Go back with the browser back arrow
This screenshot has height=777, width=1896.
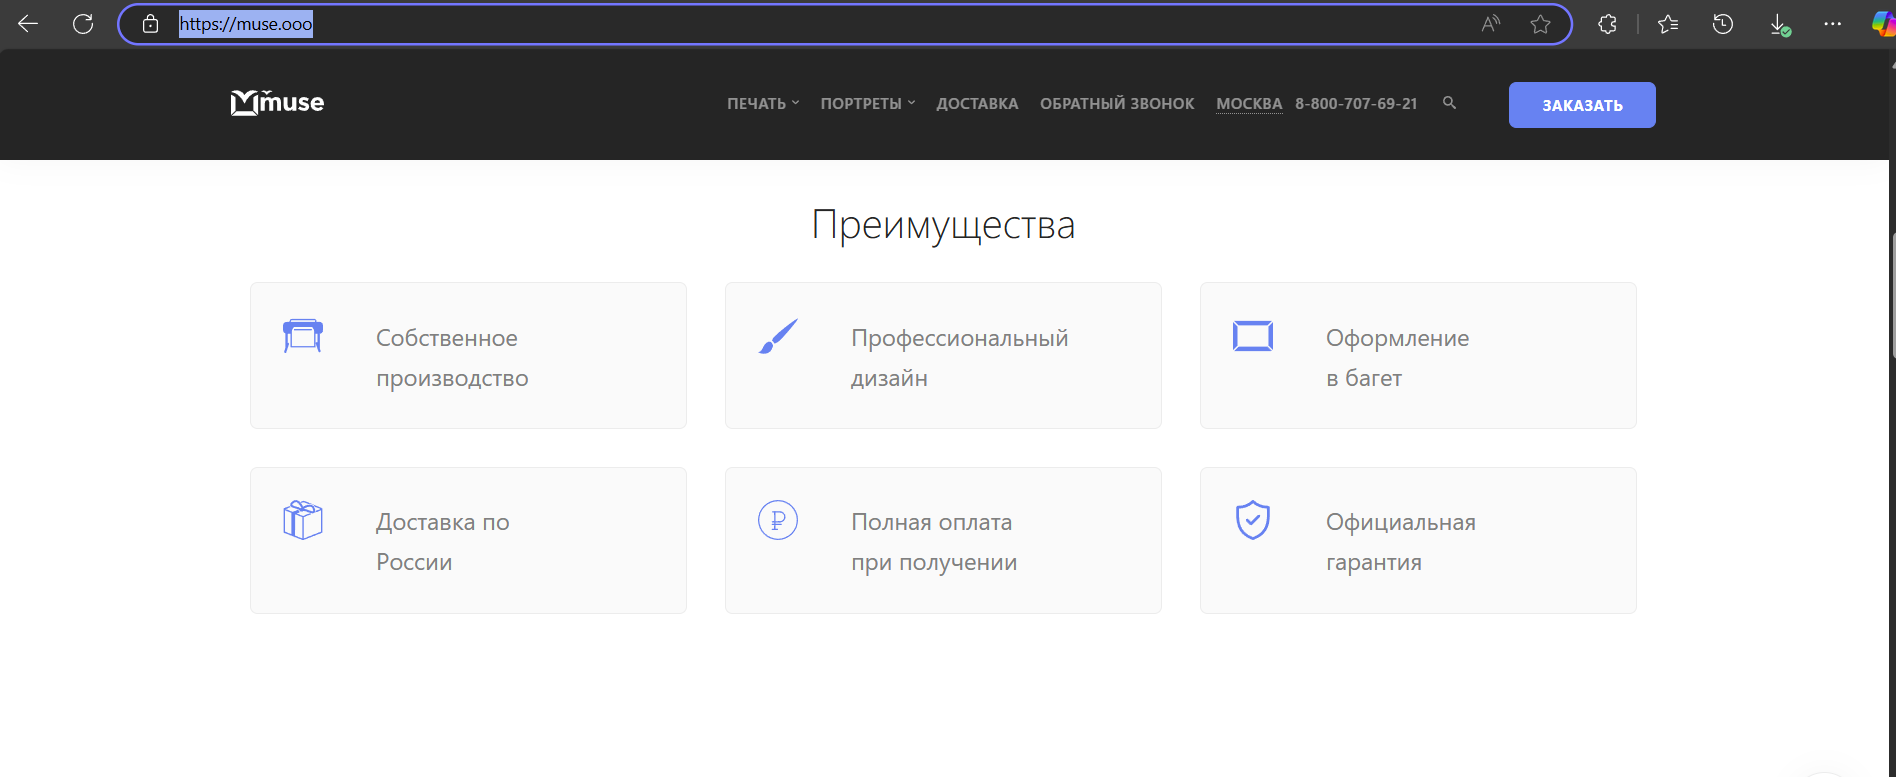coord(28,24)
